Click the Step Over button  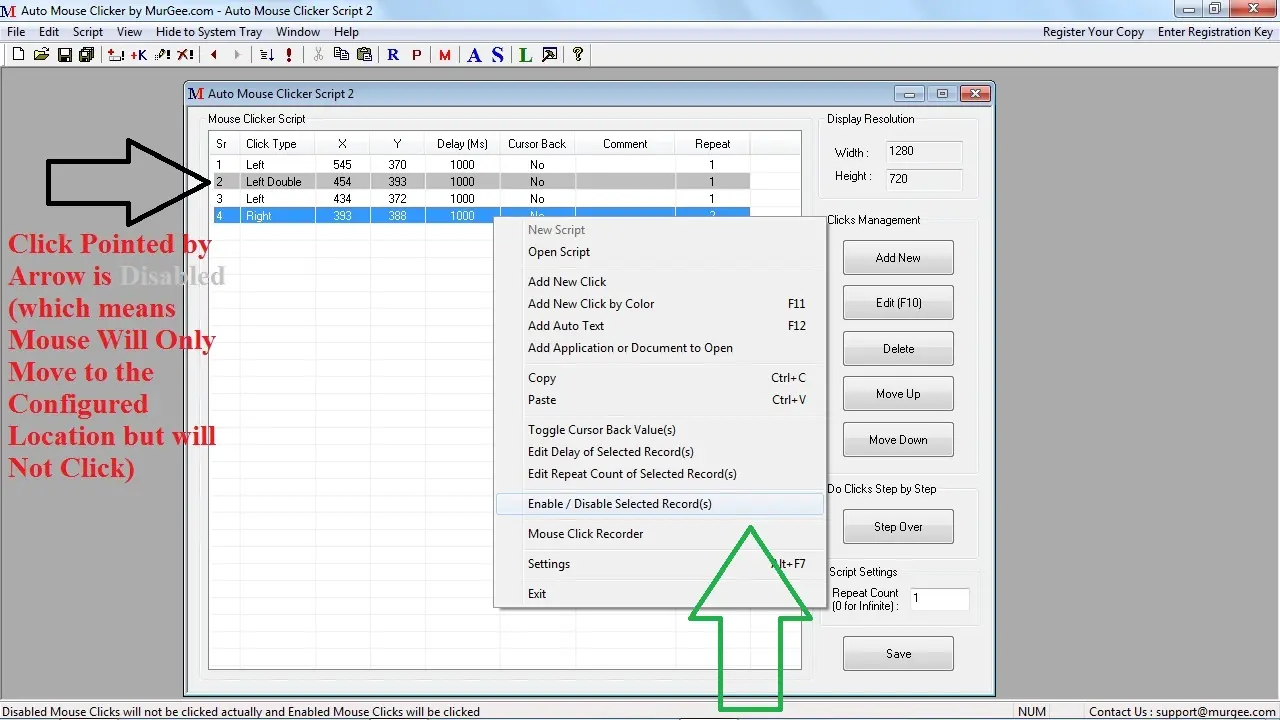(898, 527)
